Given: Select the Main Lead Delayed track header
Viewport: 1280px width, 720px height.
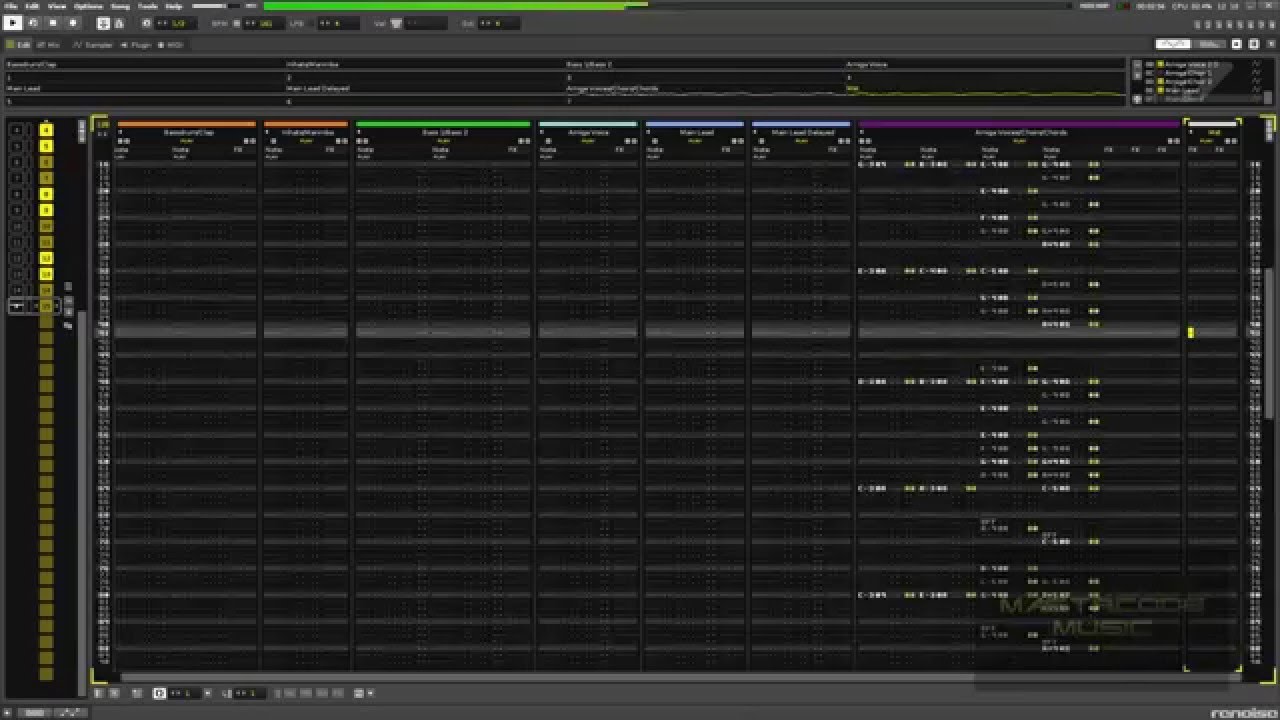Looking at the screenshot, I should coord(802,132).
